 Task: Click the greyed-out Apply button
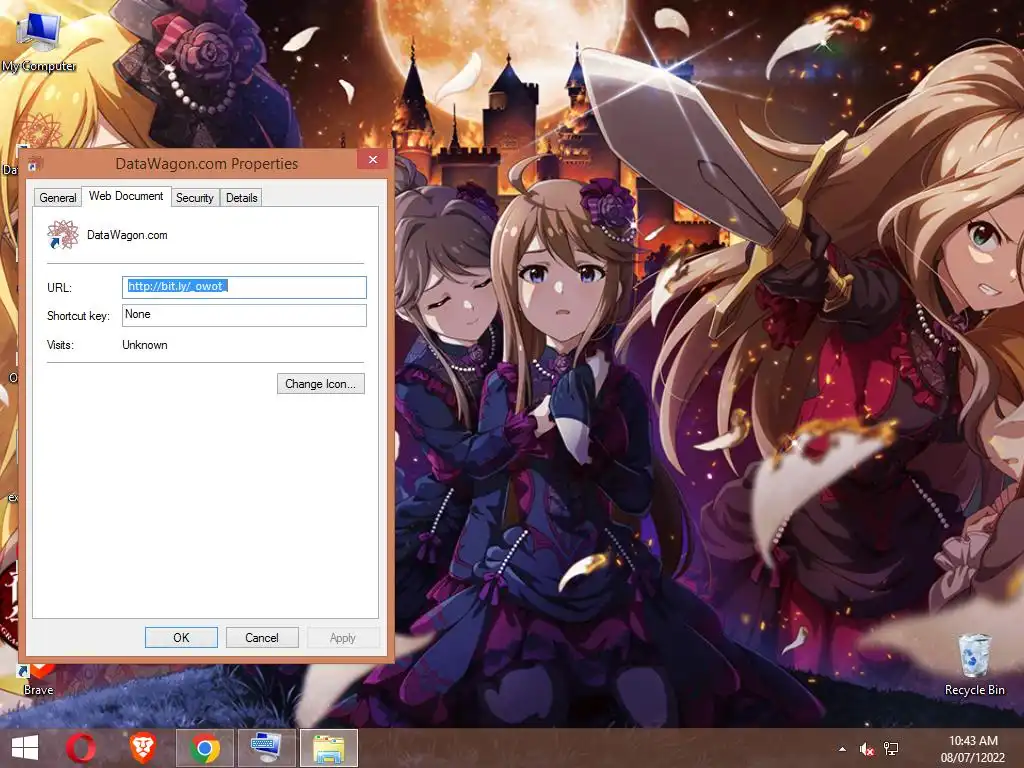click(x=343, y=637)
